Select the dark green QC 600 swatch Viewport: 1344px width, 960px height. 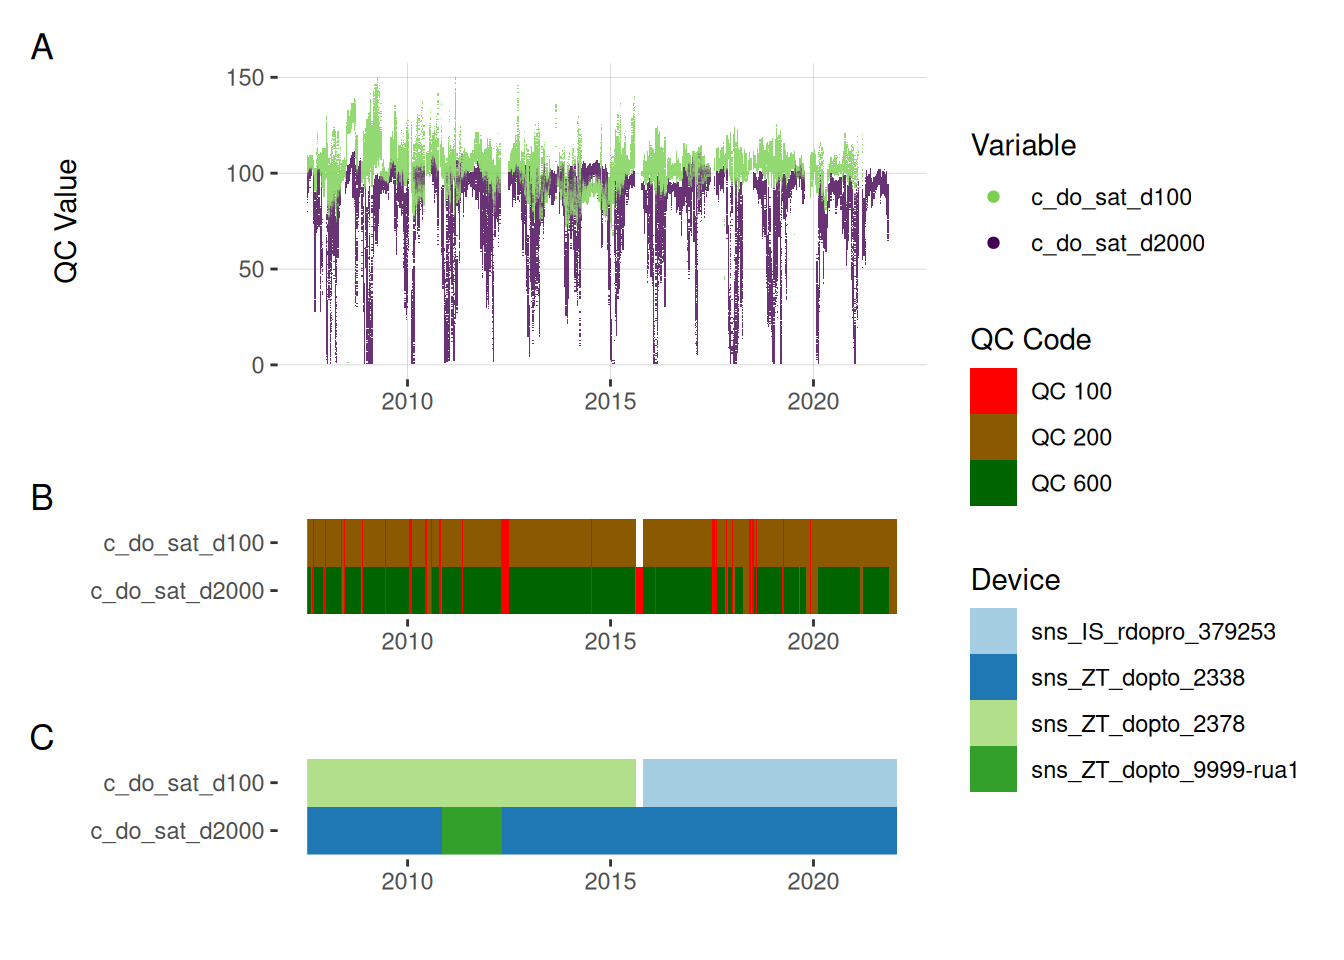pyautogui.click(x=993, y=483)
